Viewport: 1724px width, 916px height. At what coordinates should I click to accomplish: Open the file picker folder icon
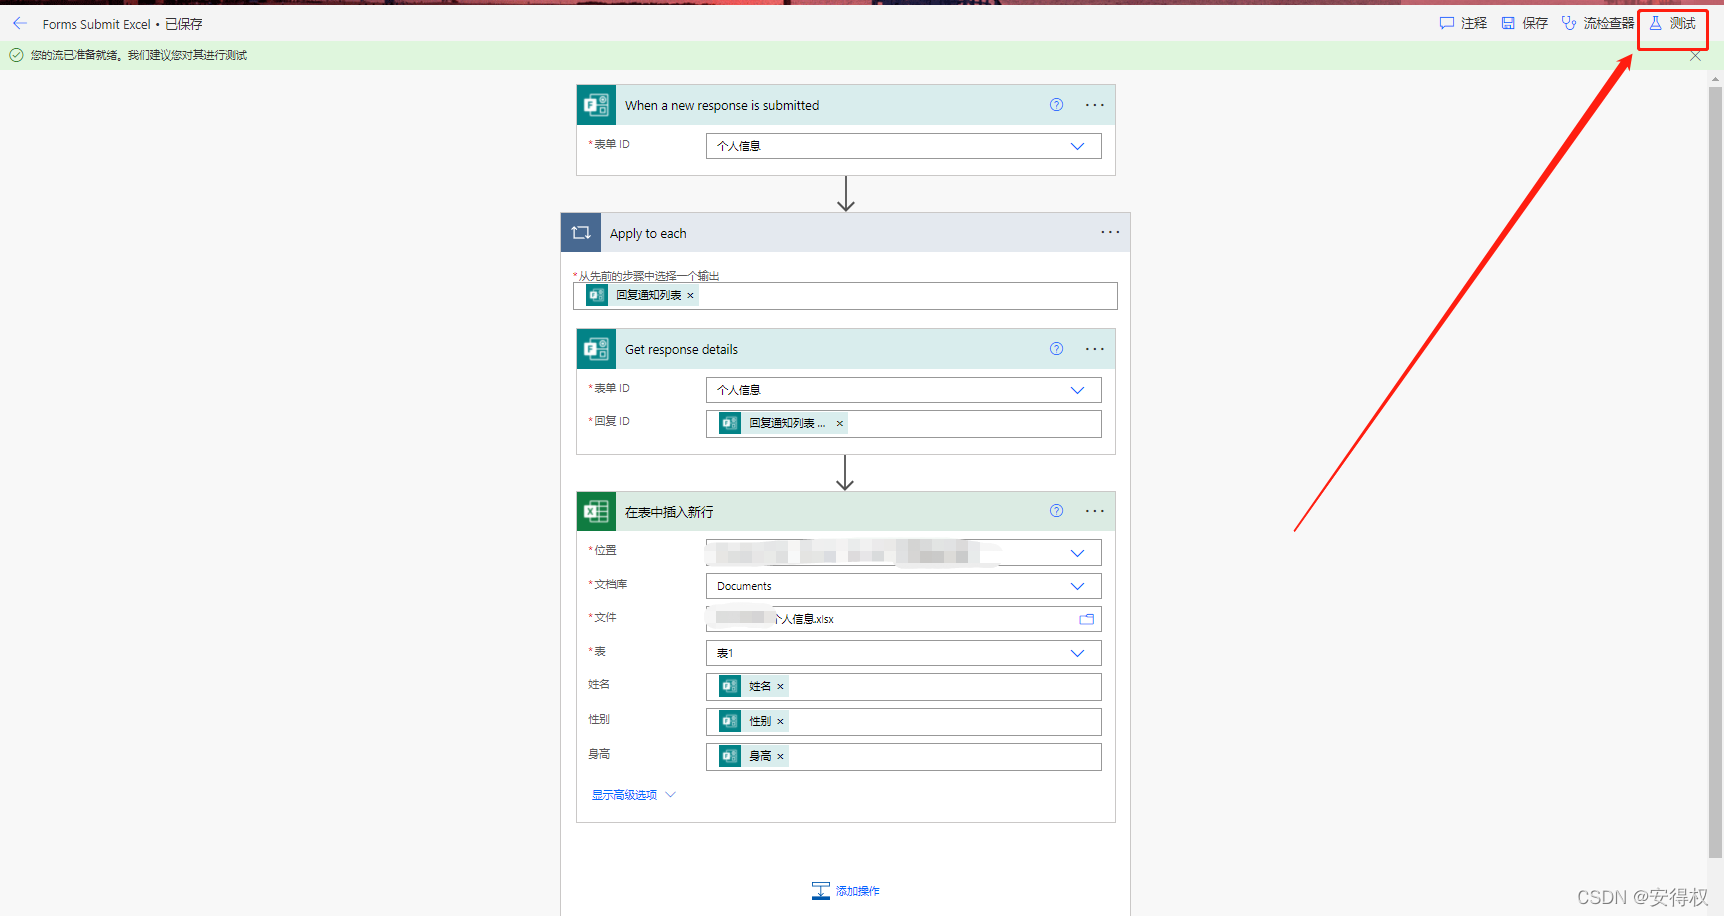pos(1086,619)
